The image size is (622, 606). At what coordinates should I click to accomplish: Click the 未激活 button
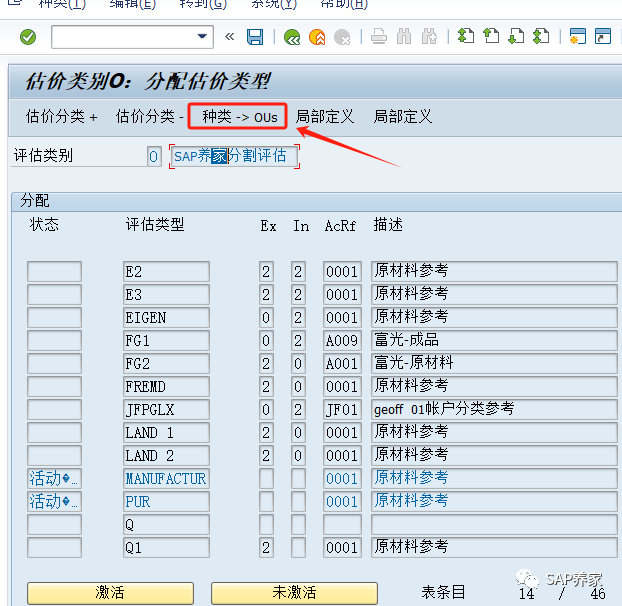(294, 593)
